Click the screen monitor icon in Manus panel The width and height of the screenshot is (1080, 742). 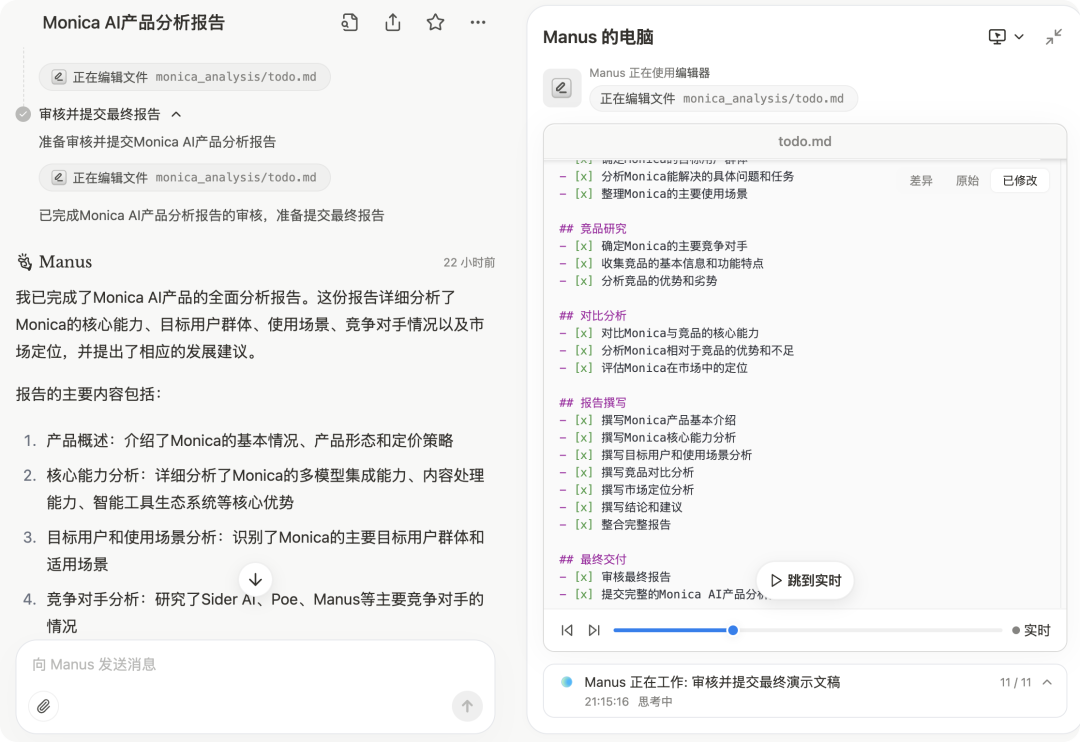pos(997,37)
